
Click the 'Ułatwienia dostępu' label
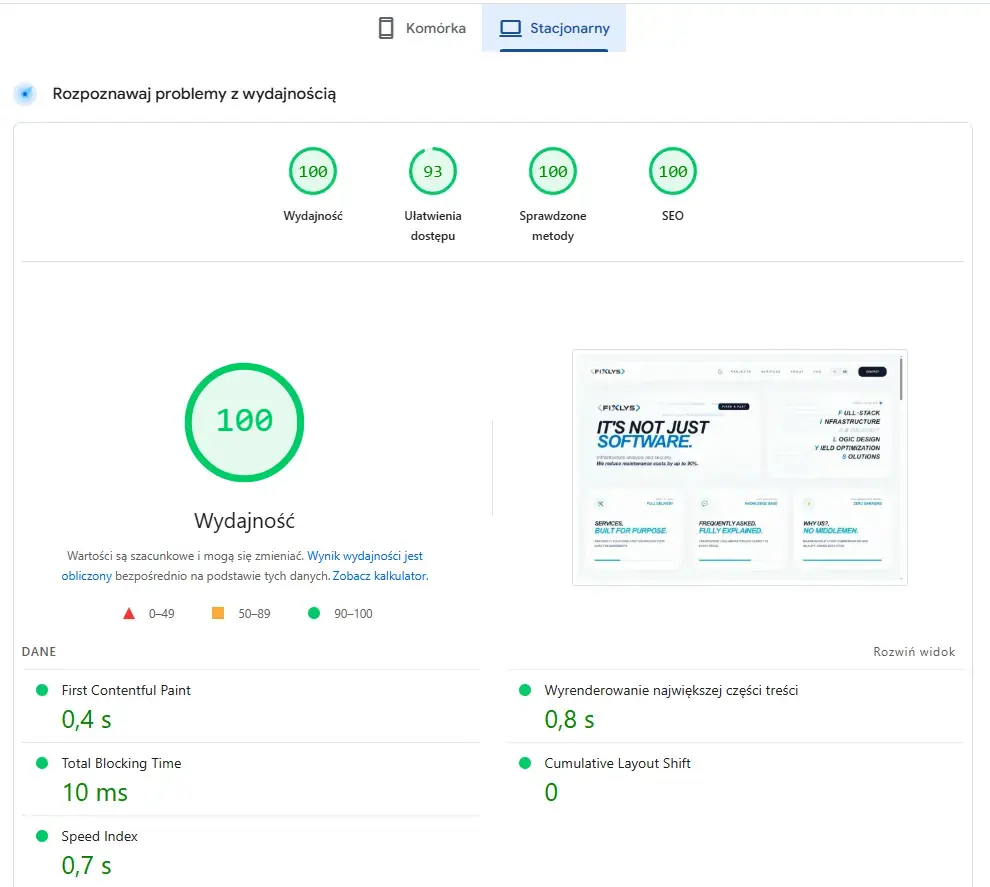(432, 225)
